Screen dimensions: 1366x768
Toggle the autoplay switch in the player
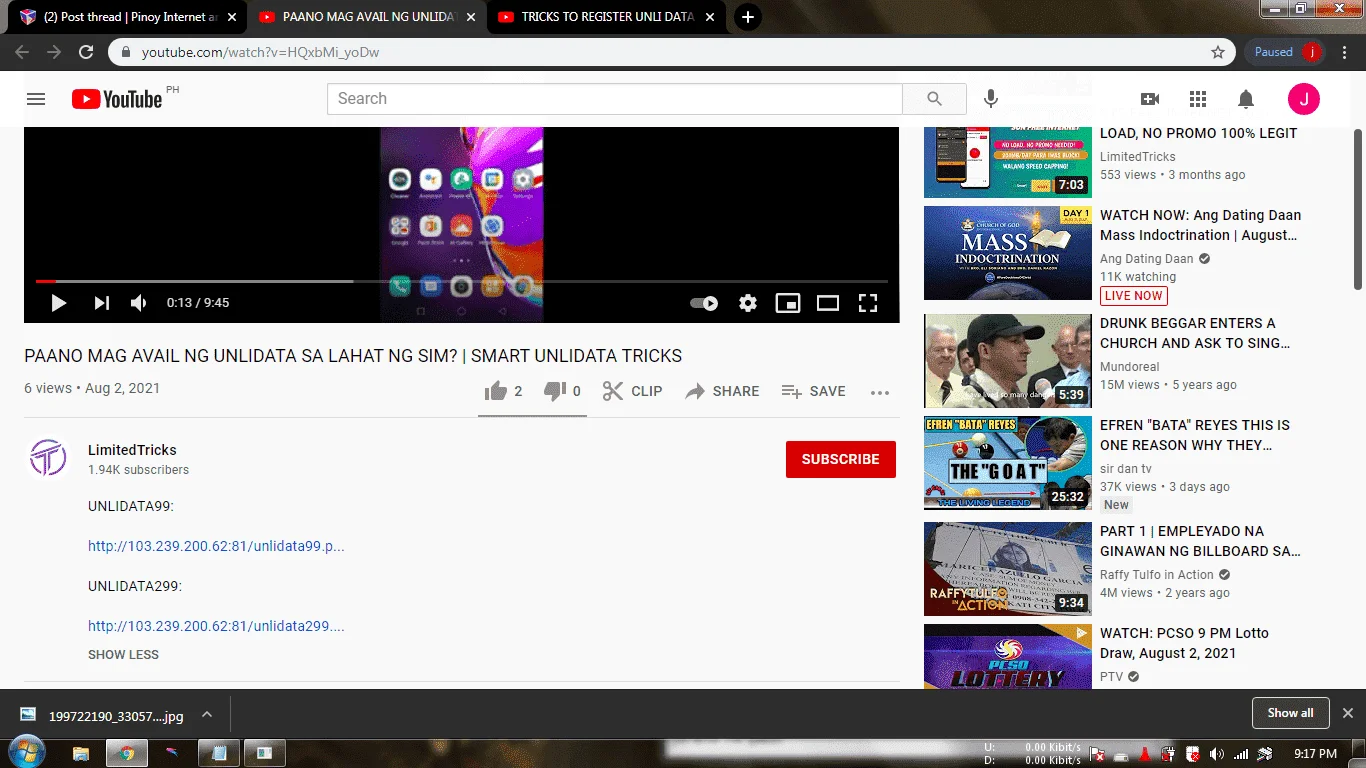704,303
